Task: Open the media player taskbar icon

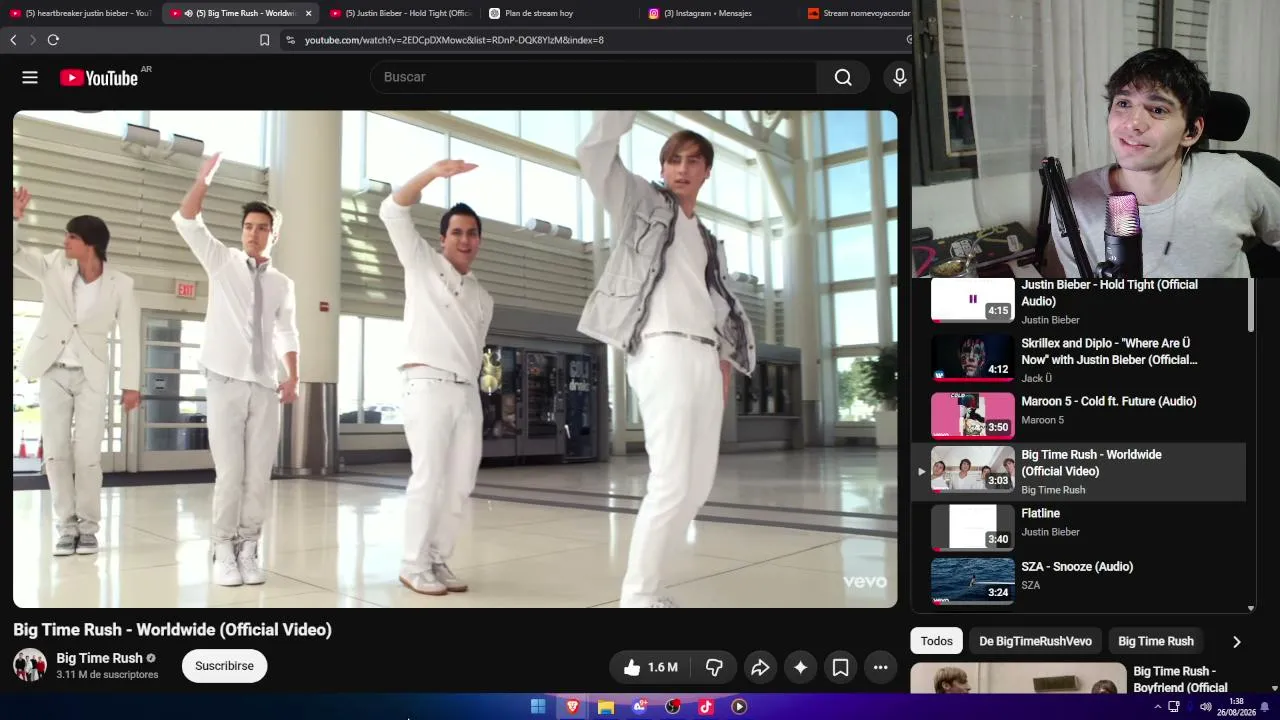Action: point(739,707)
